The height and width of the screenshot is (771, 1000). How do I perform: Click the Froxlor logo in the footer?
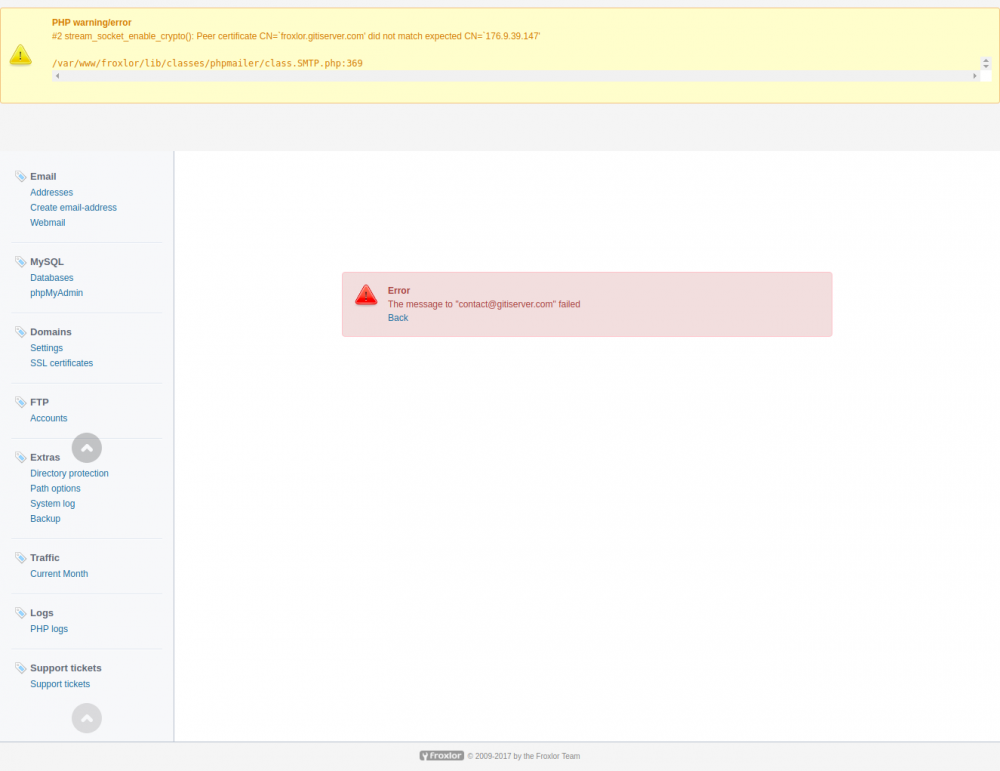441,755
